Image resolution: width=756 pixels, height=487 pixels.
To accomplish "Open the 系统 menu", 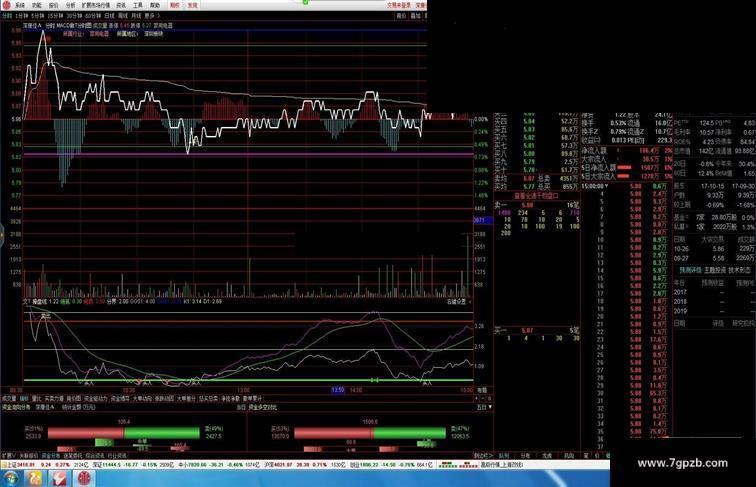I will [x=20, y=5].
